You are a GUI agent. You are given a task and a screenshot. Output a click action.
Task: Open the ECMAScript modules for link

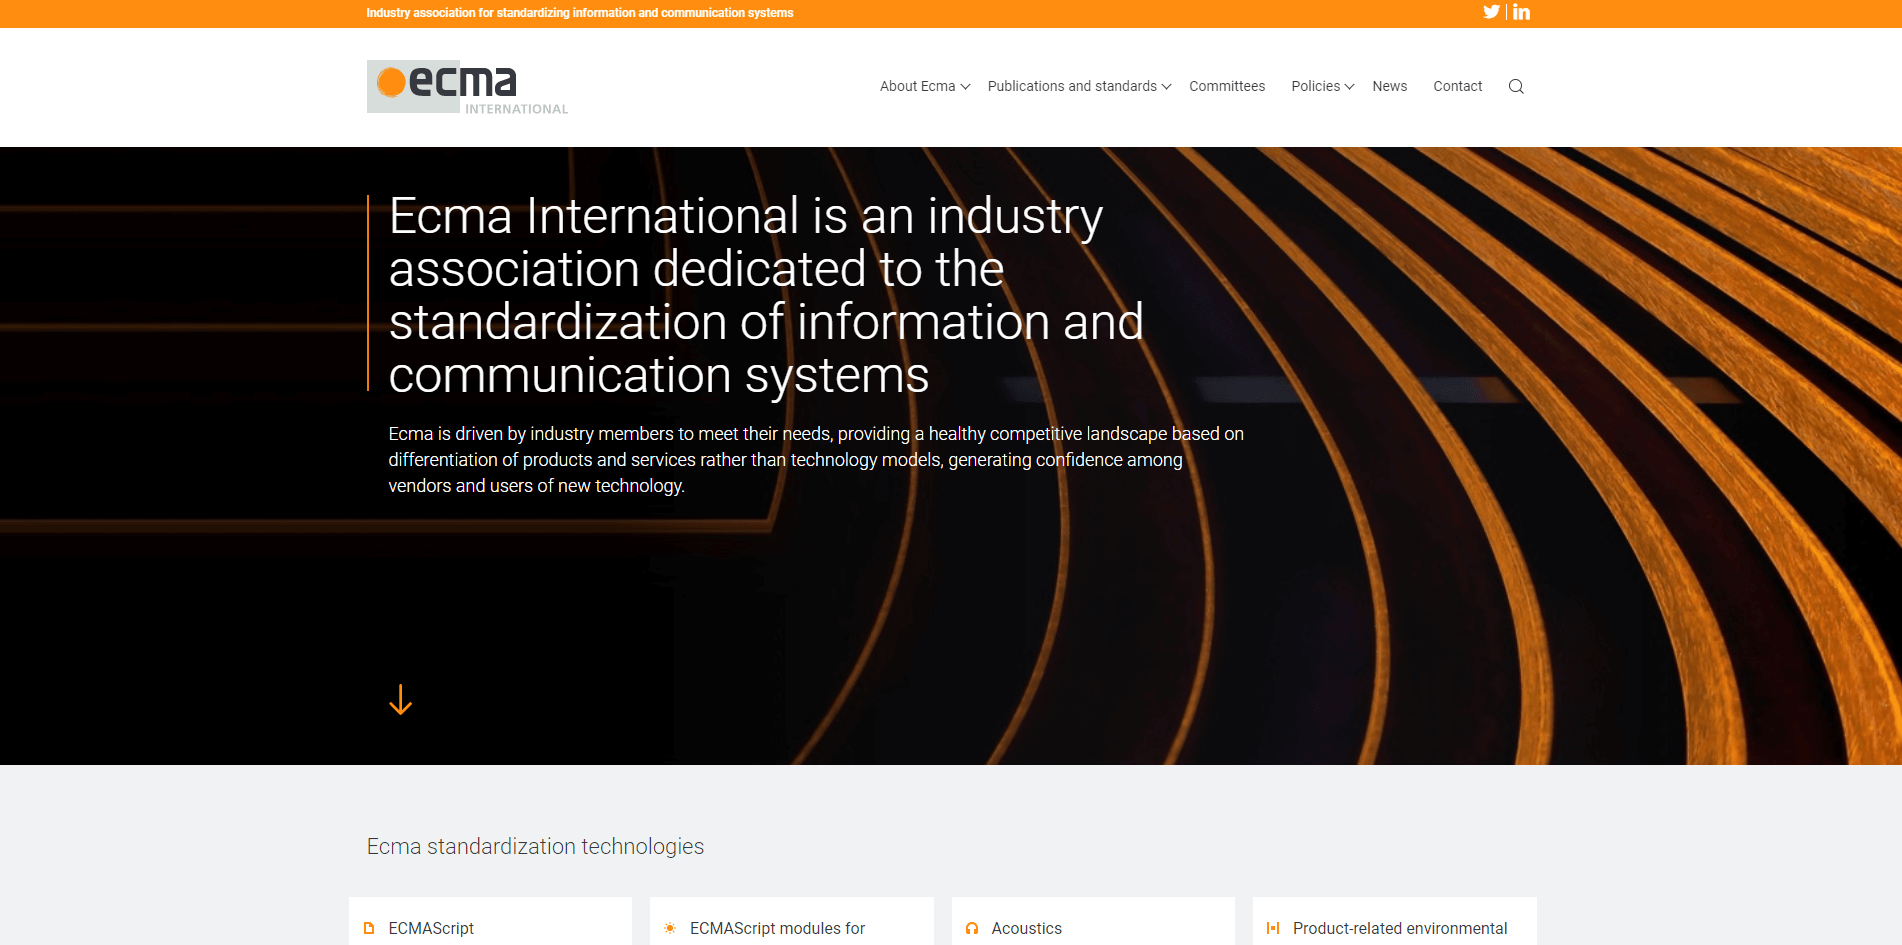click(x=777, y=928)
